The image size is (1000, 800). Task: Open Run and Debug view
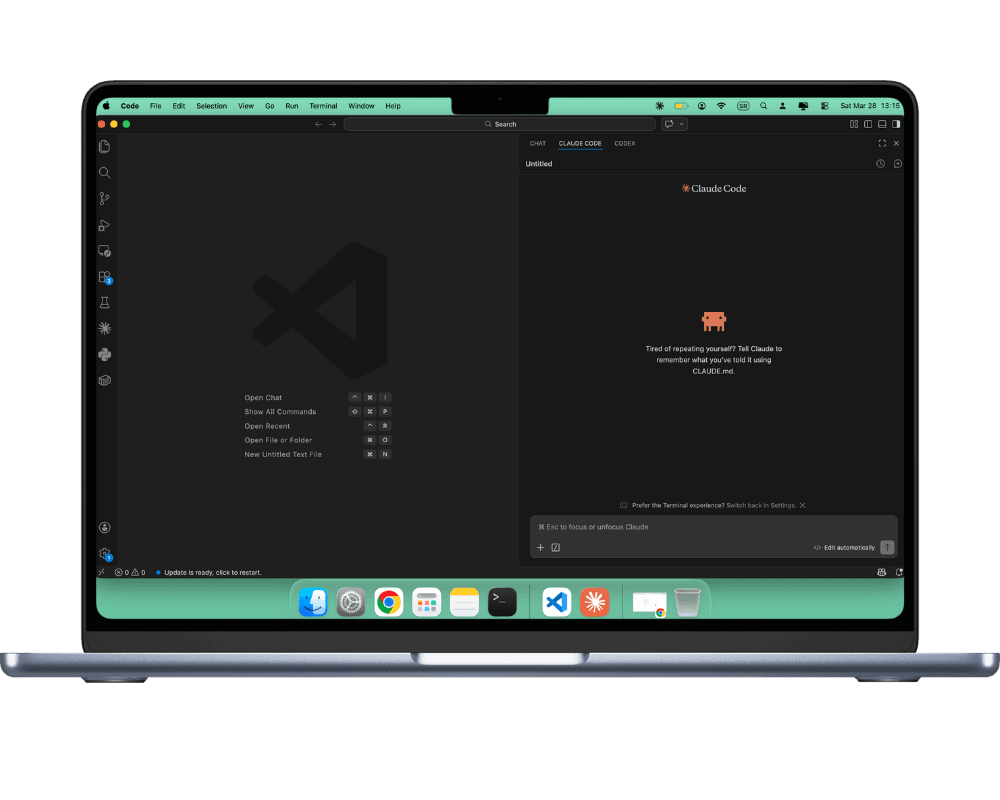104,225
